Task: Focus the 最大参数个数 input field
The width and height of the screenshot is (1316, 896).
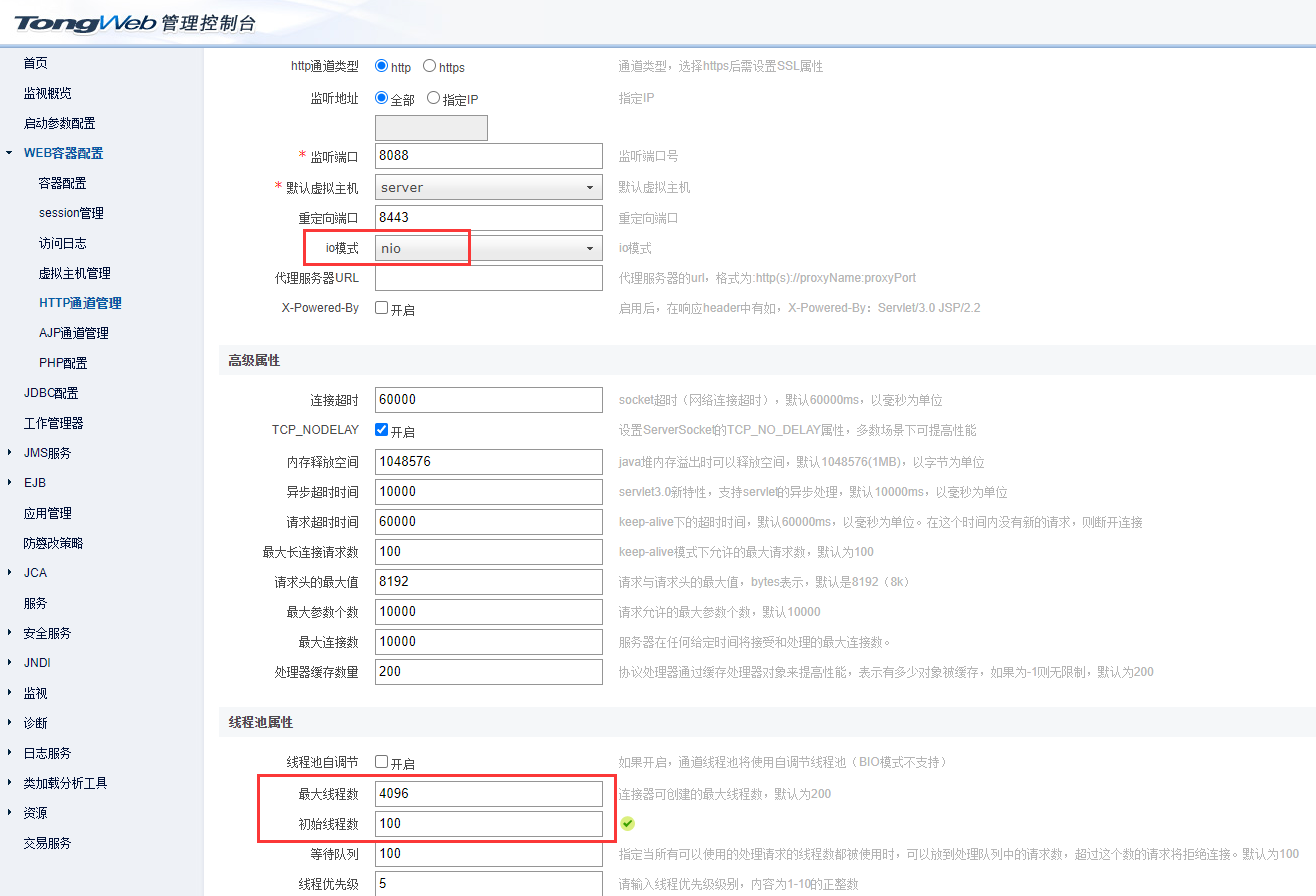Action: click(x=489, y=611)
